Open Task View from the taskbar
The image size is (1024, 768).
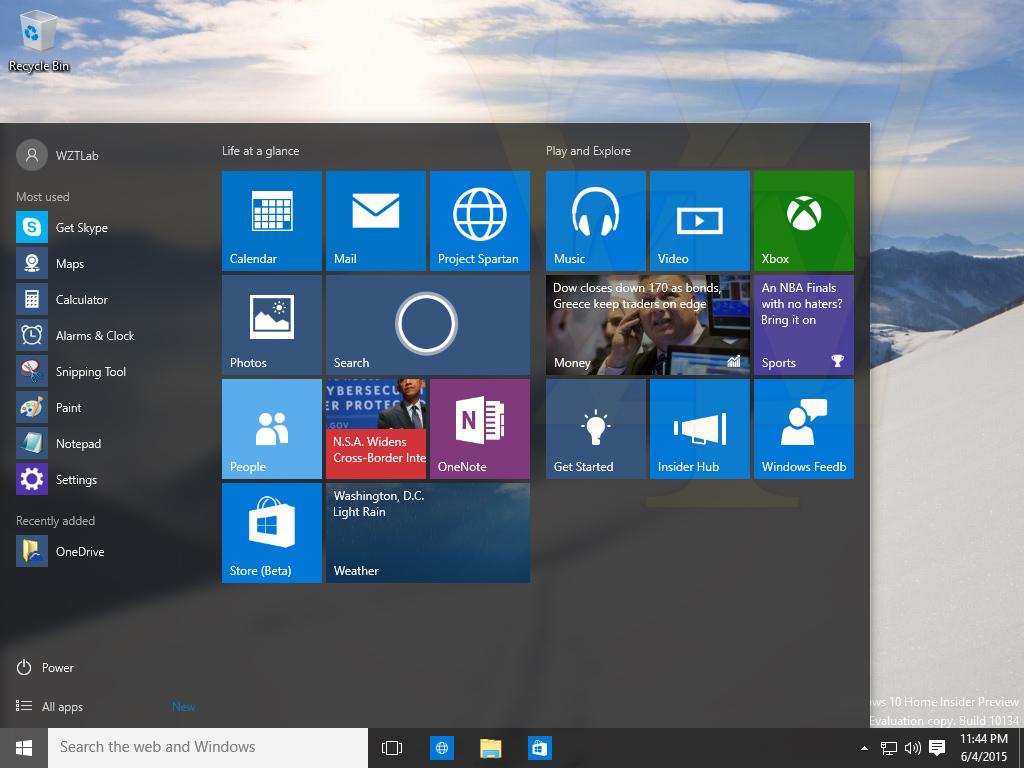392,748
